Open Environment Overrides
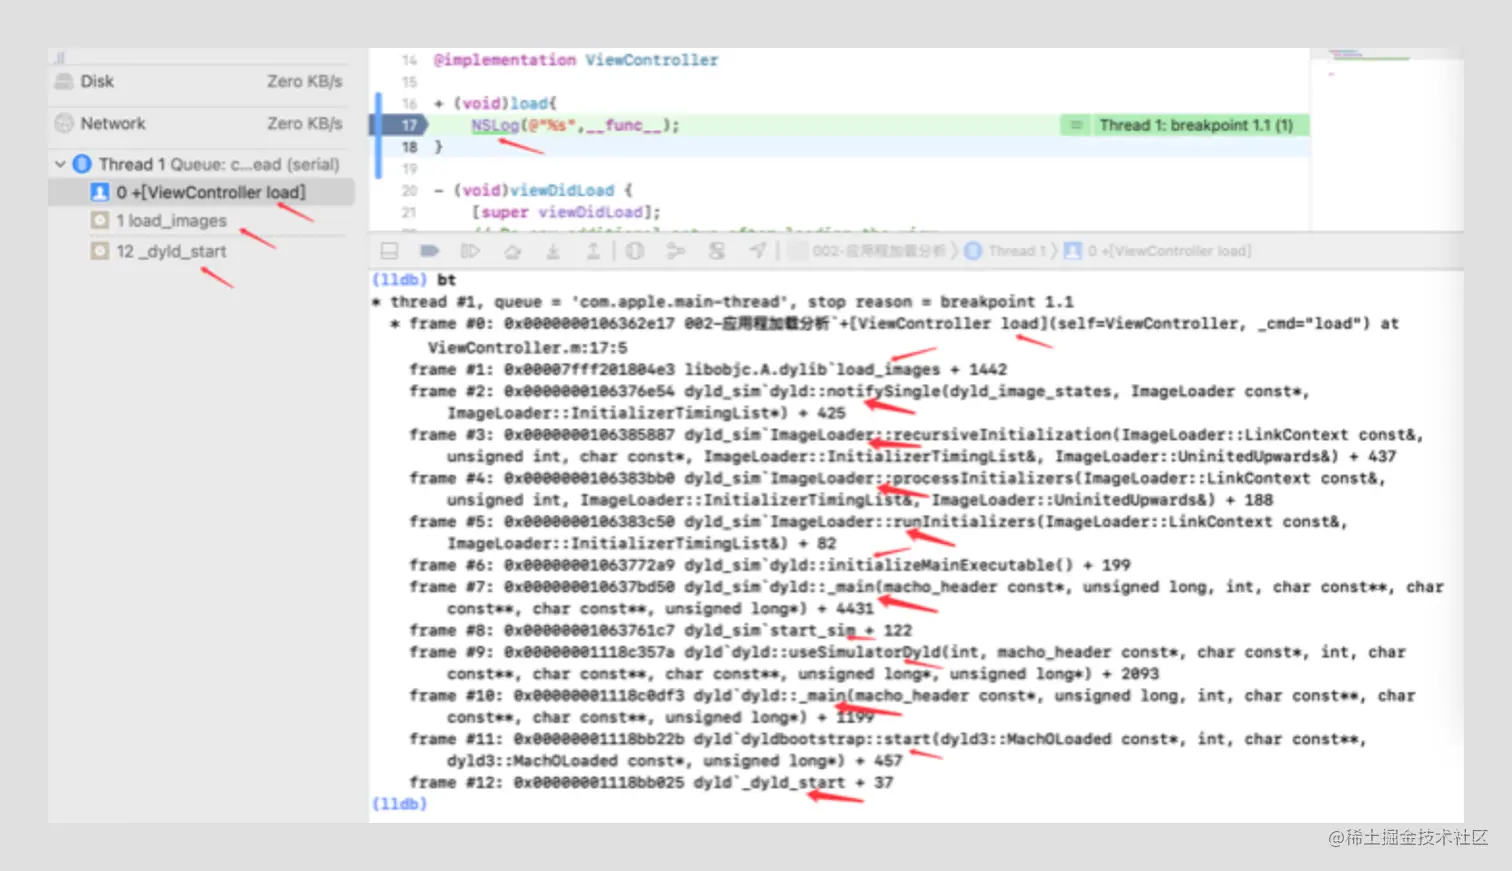Image resolution: width=1512 pixels, height=871 pixels. pos(717,251)
